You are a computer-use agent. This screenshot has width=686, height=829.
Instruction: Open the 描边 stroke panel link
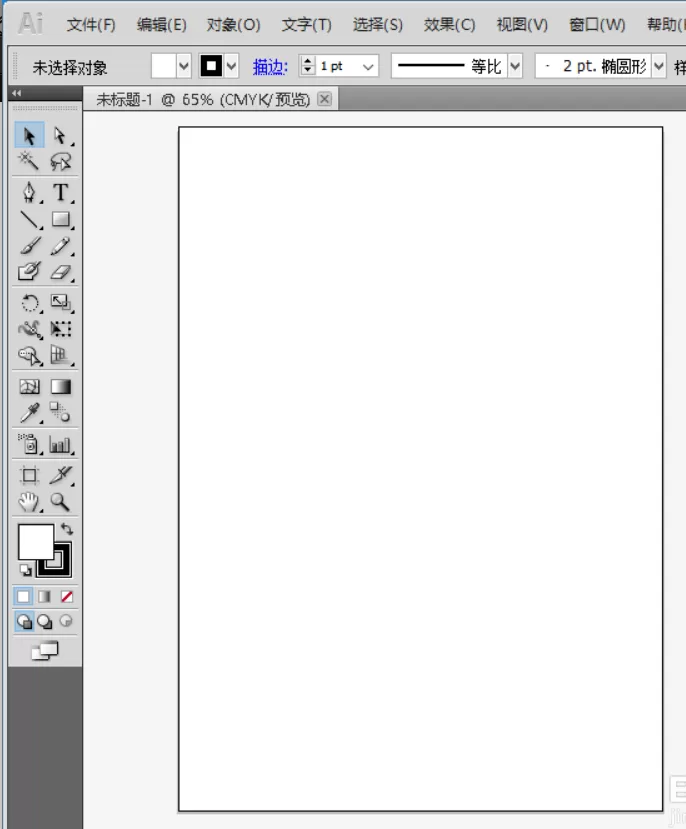coord(270,67)
